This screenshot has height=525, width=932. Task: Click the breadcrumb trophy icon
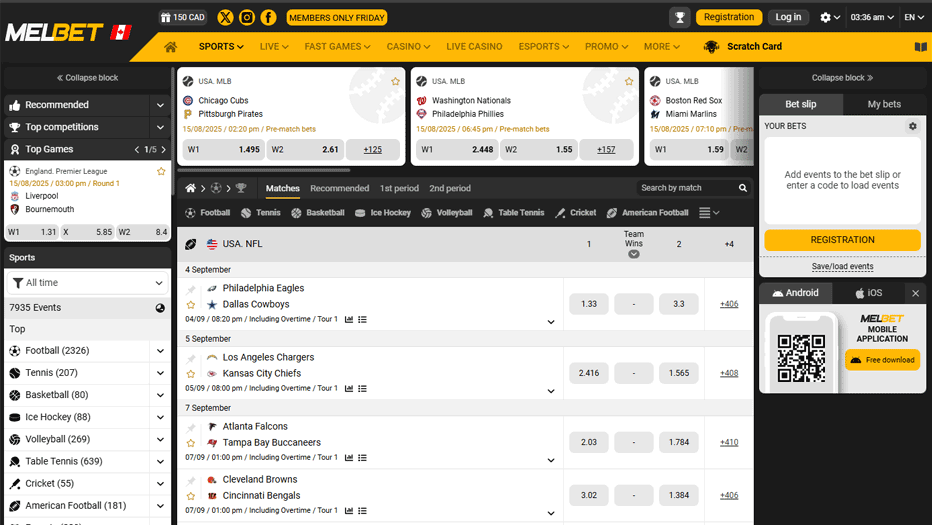pyautogui.click(x=241, y=188)
